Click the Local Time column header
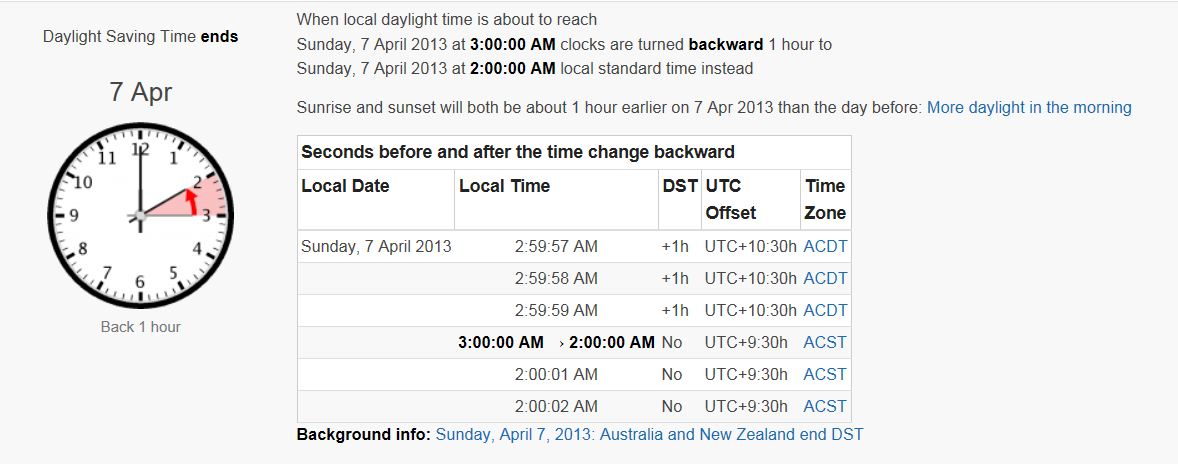The width and height of the screenshot is (1178, 464). [504, 186]
